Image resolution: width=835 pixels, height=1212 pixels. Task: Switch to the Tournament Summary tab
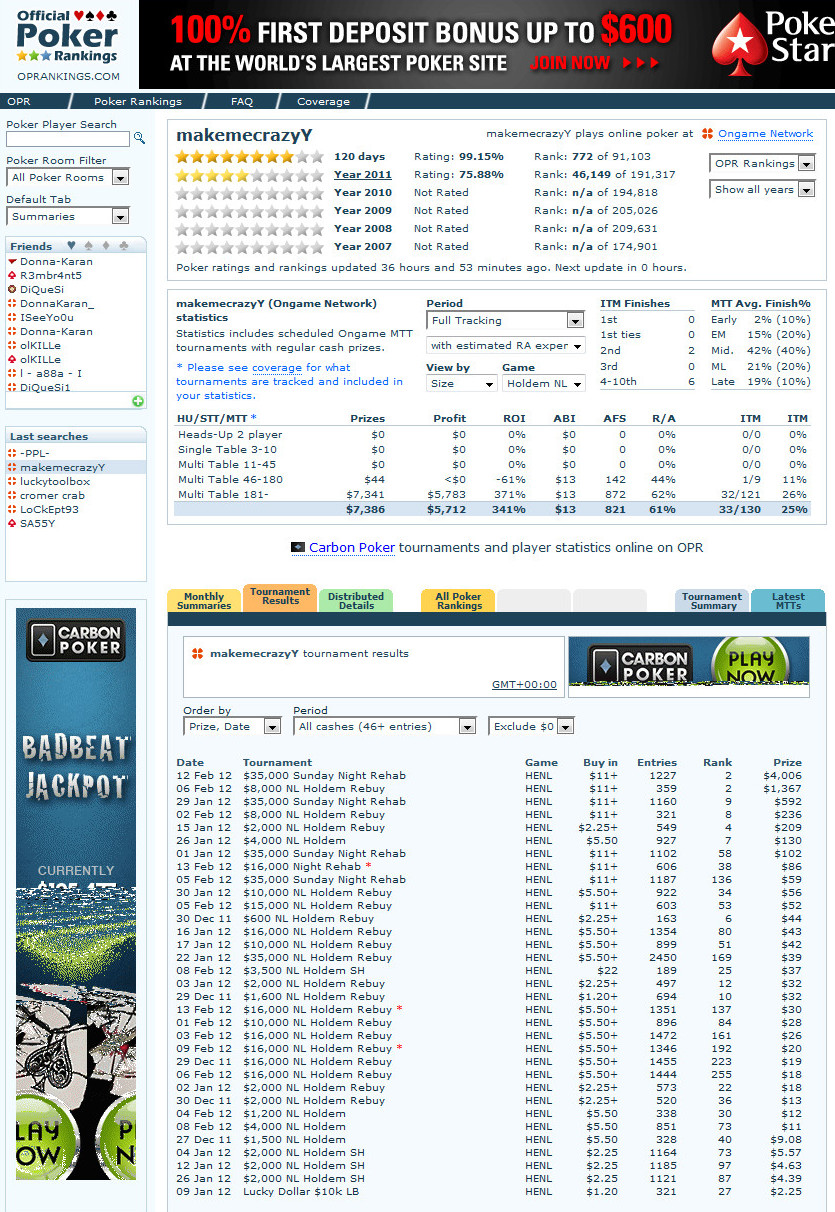712,600
